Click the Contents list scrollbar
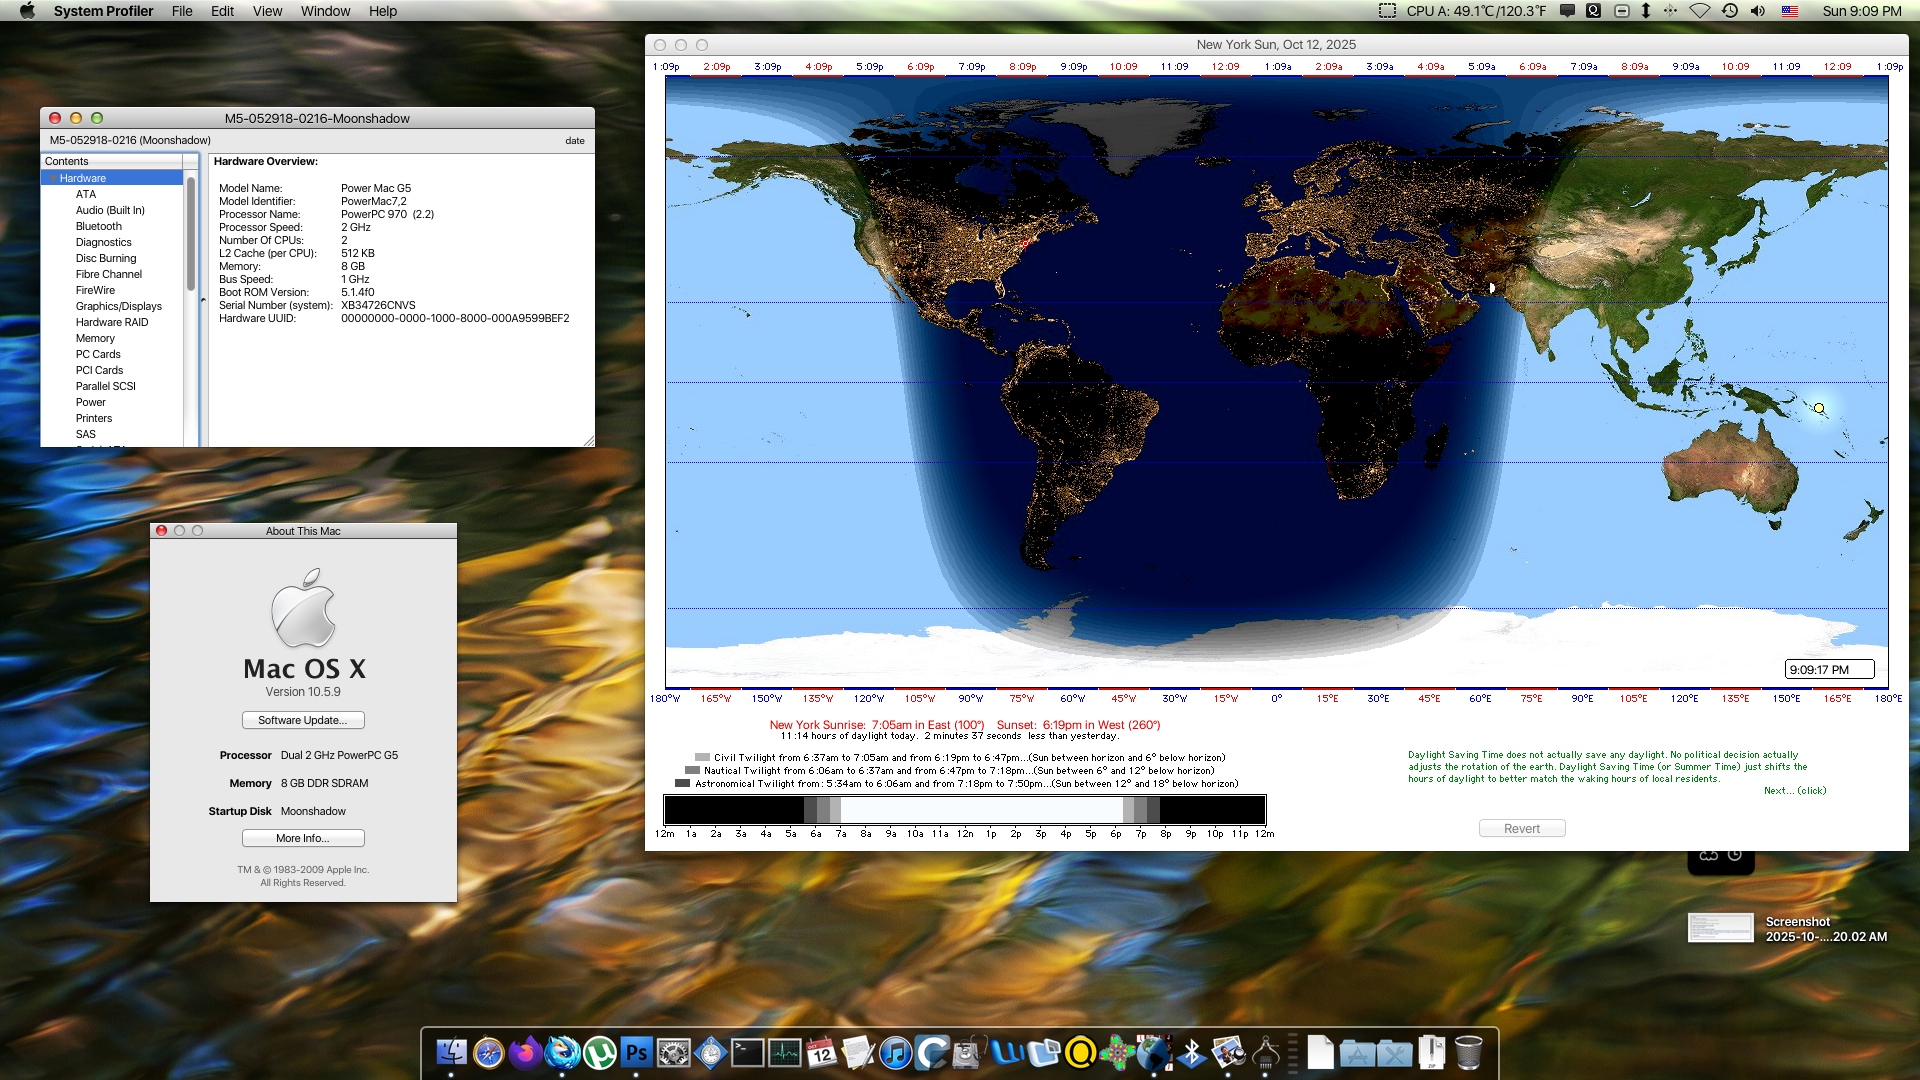This screenshot has width=1920, height=1080. [x=190, y=235]
